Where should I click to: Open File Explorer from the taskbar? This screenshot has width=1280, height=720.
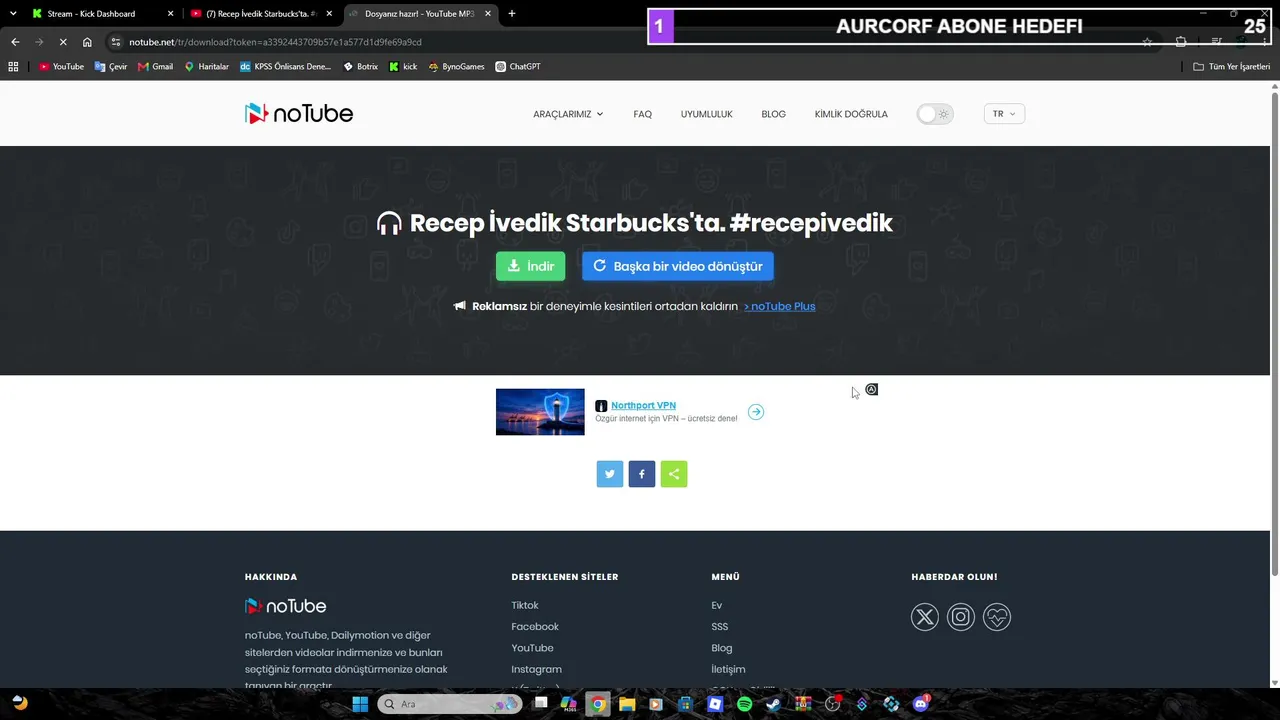coord(627,704)
